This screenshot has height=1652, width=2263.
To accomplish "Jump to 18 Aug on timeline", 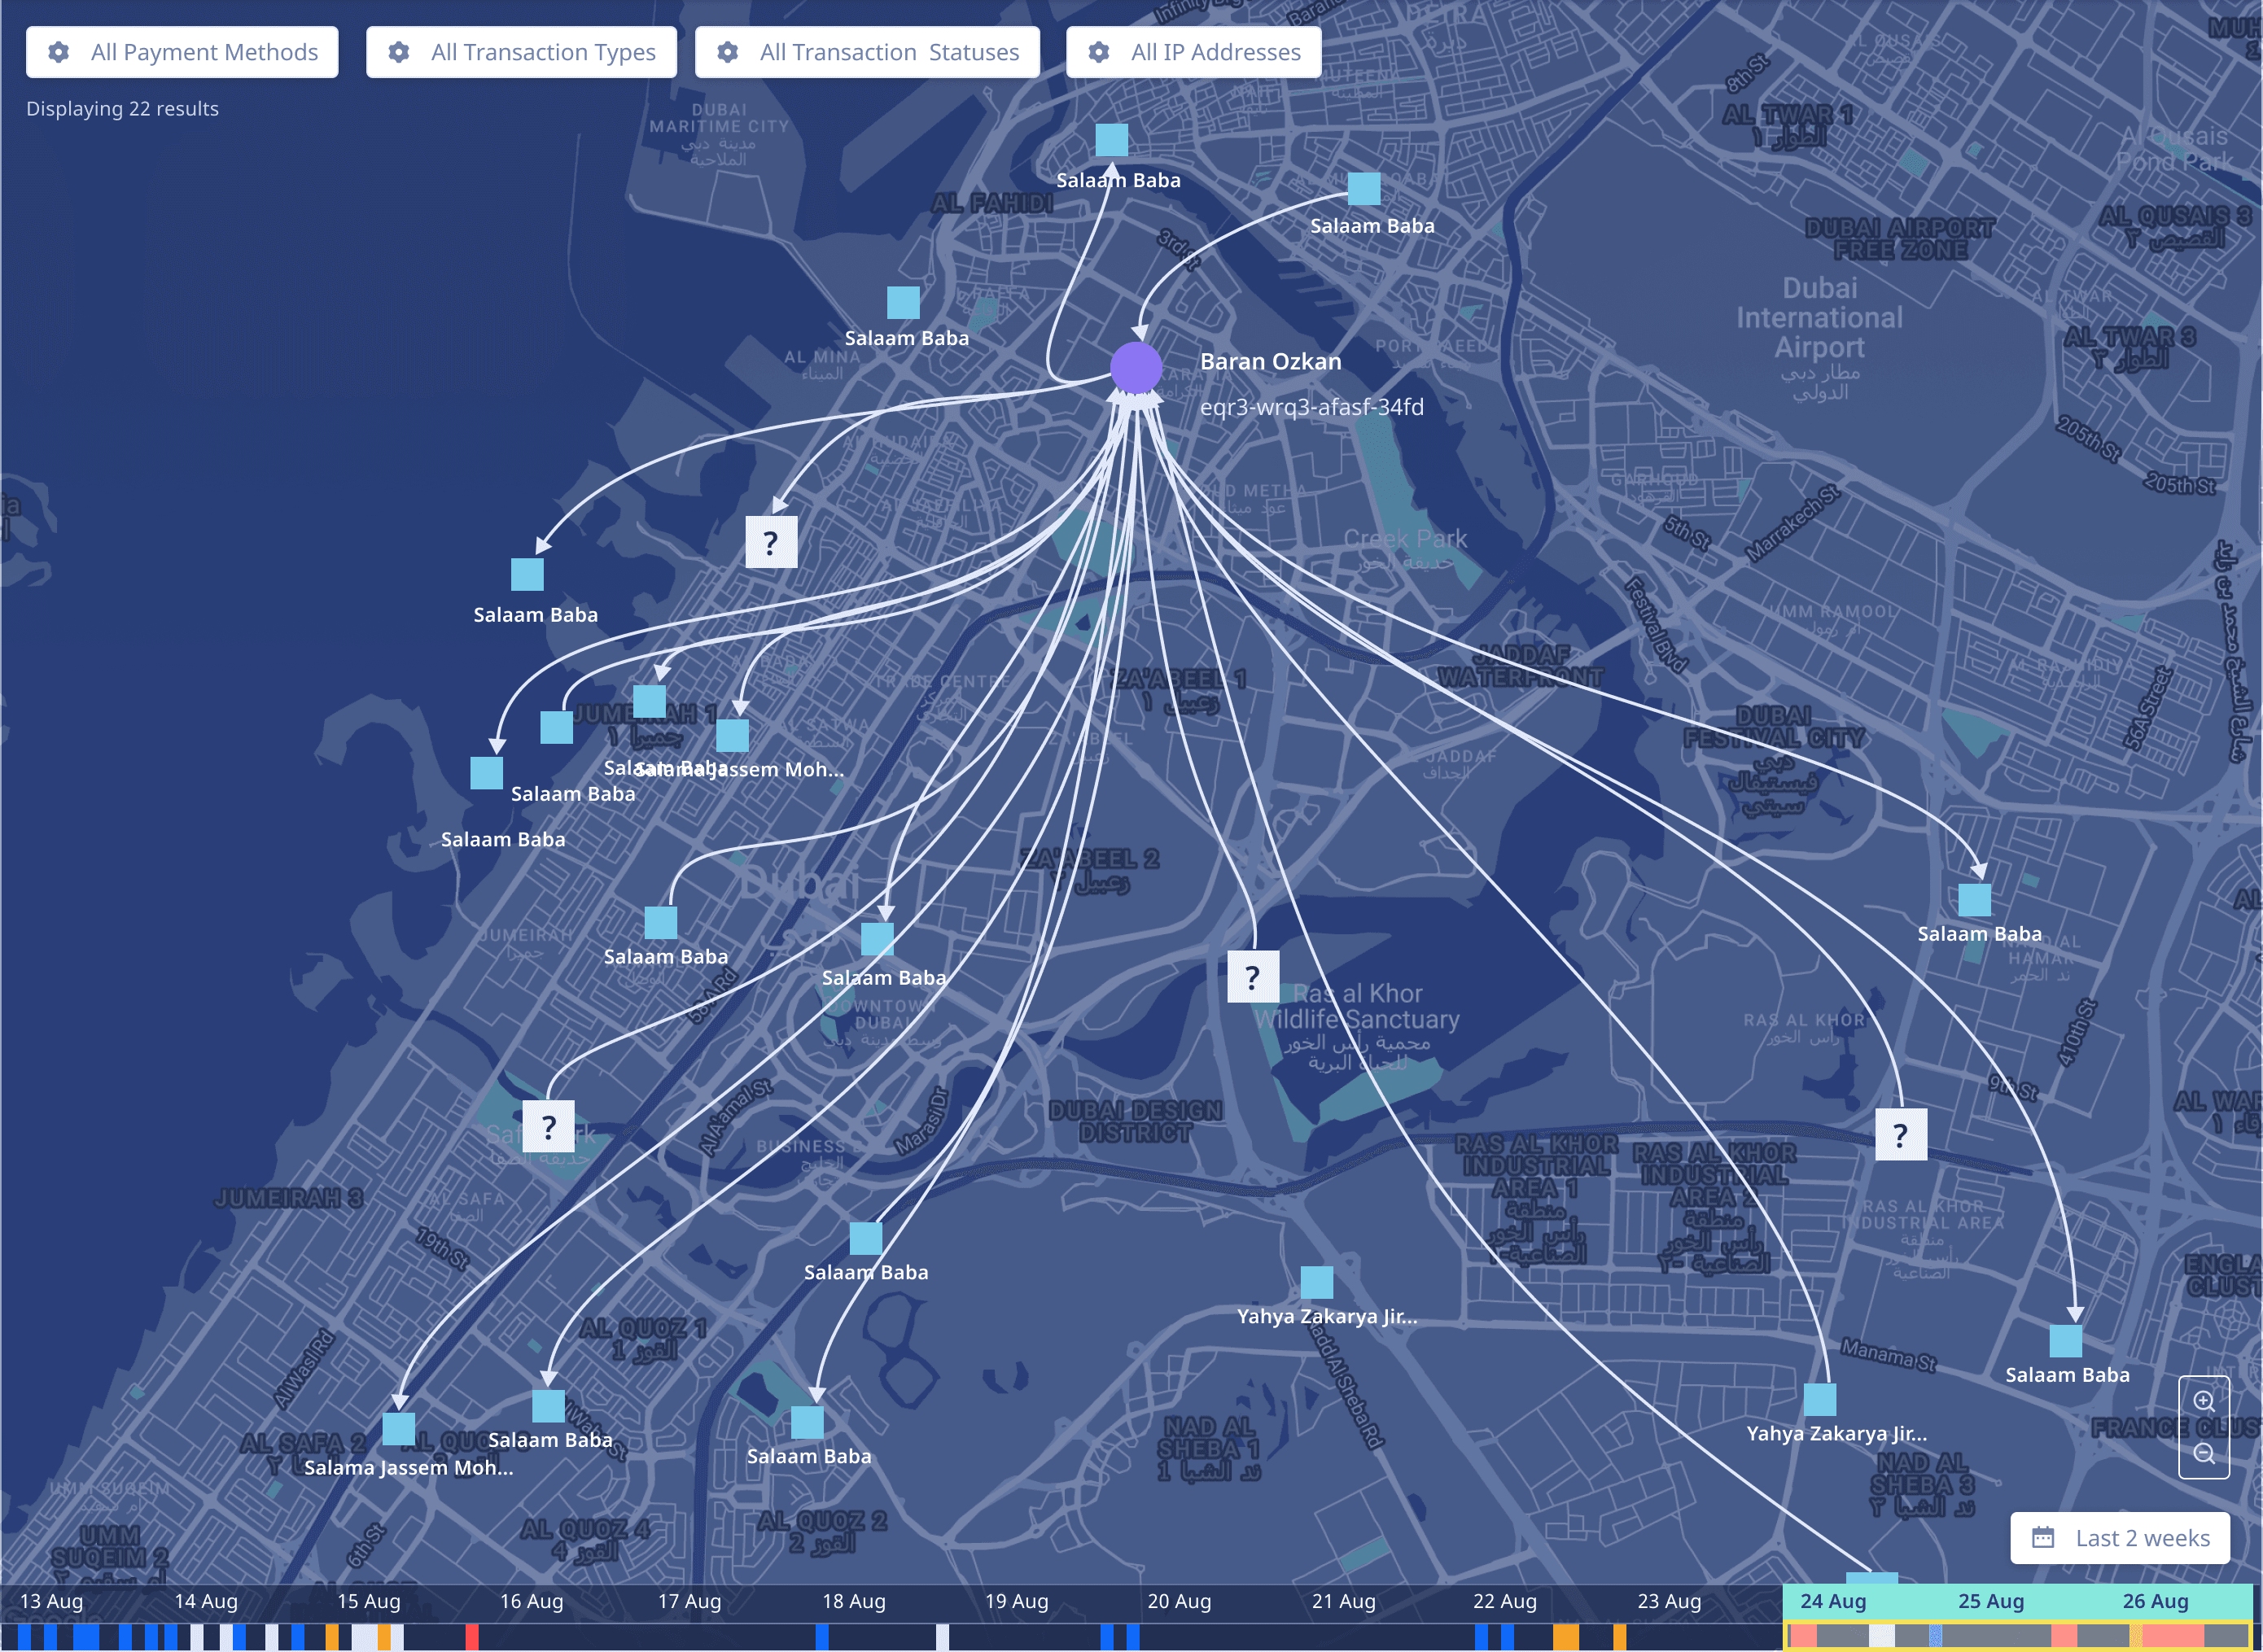I will [x=853, y=1601].
